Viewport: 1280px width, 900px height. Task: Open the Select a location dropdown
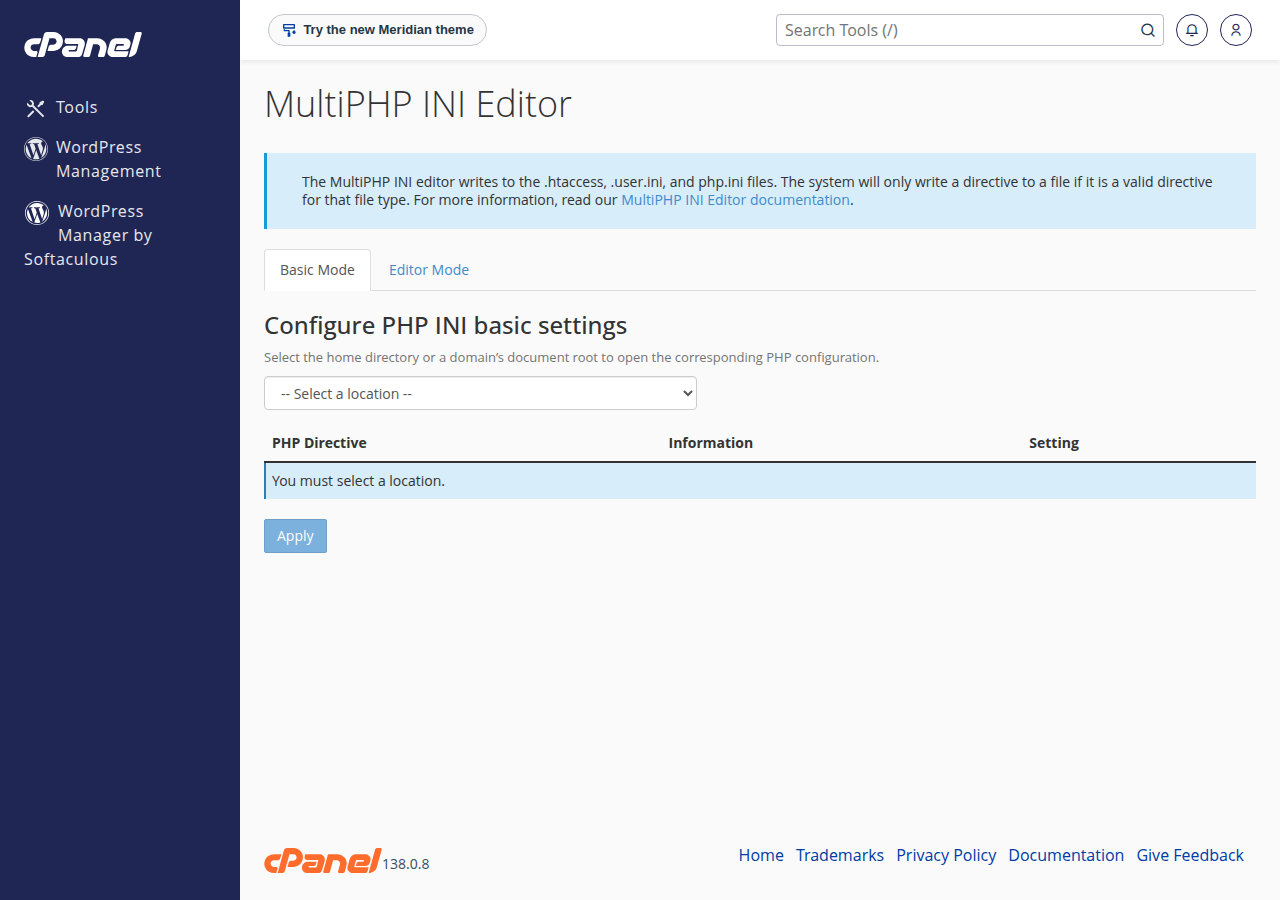pyautogui.click(x=480, y=393)
